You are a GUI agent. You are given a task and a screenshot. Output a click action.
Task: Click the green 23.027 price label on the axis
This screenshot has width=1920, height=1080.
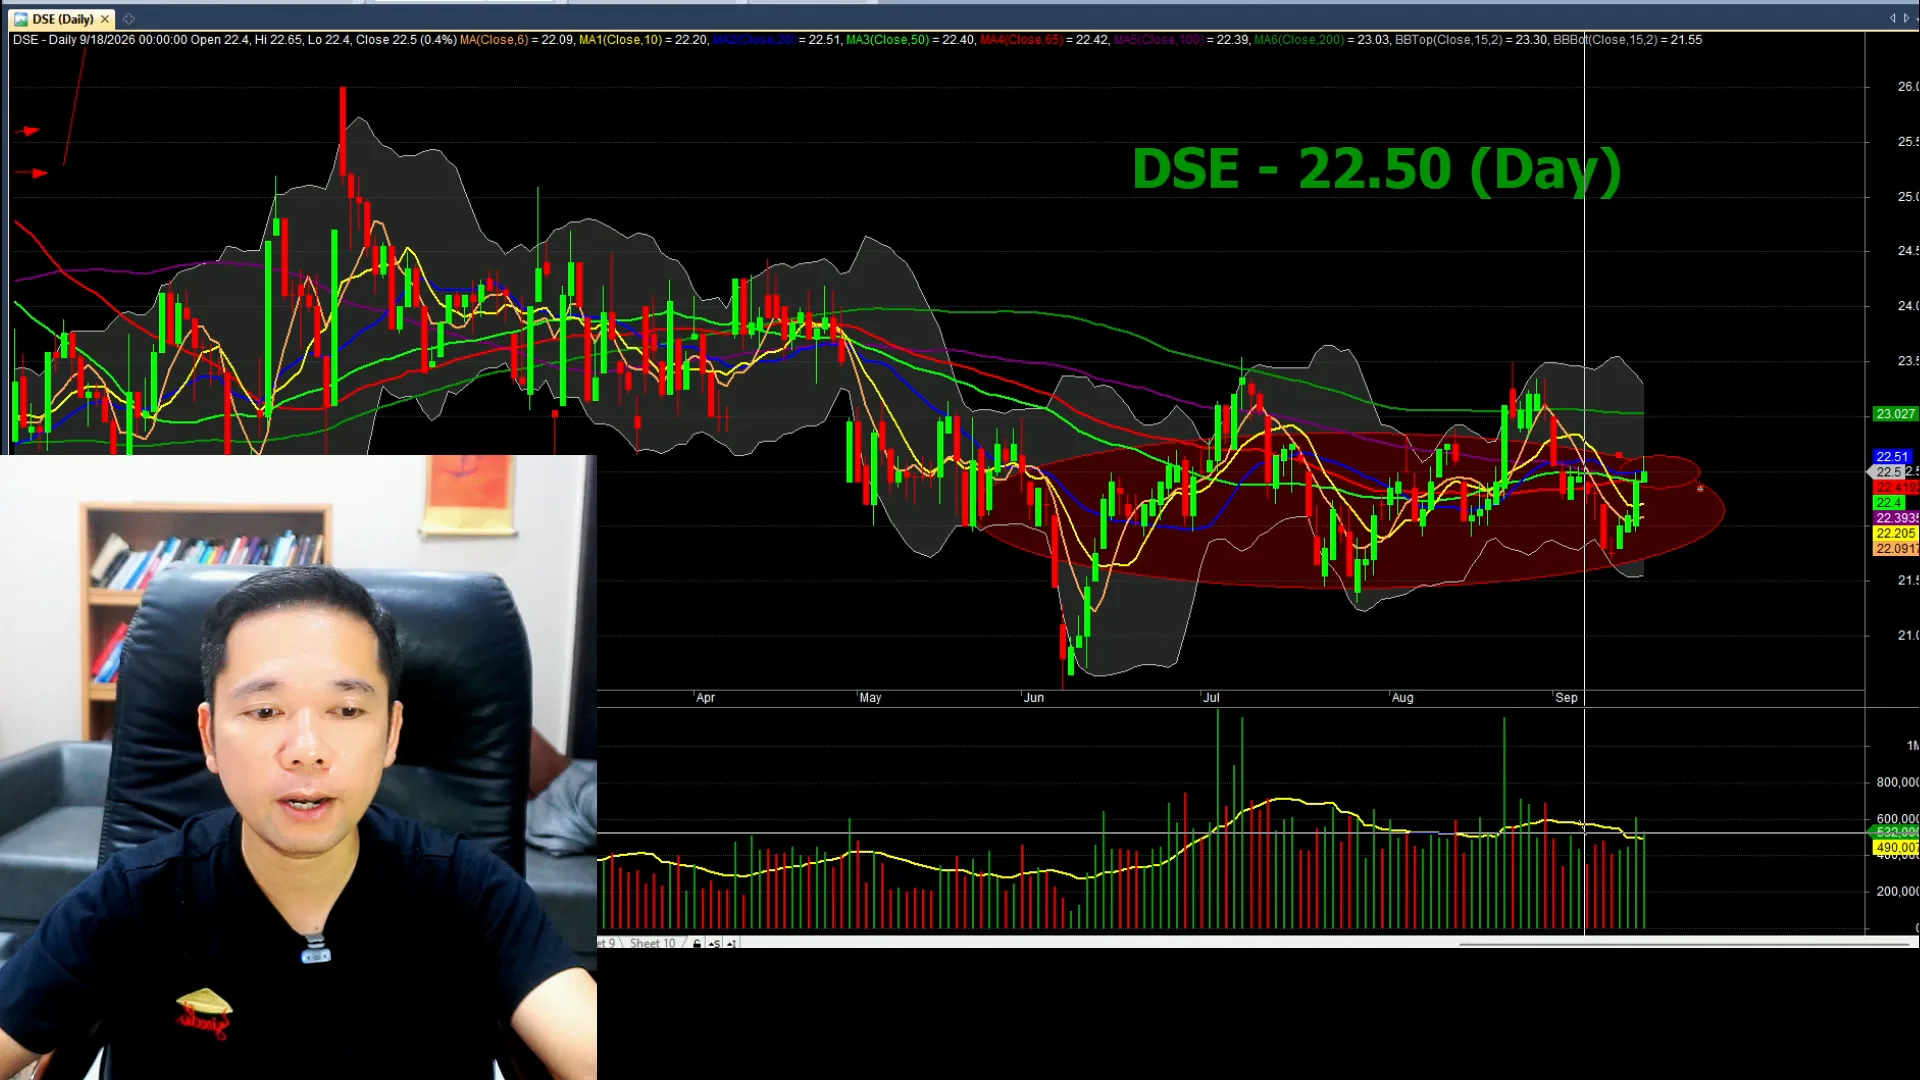point(1895,414)
